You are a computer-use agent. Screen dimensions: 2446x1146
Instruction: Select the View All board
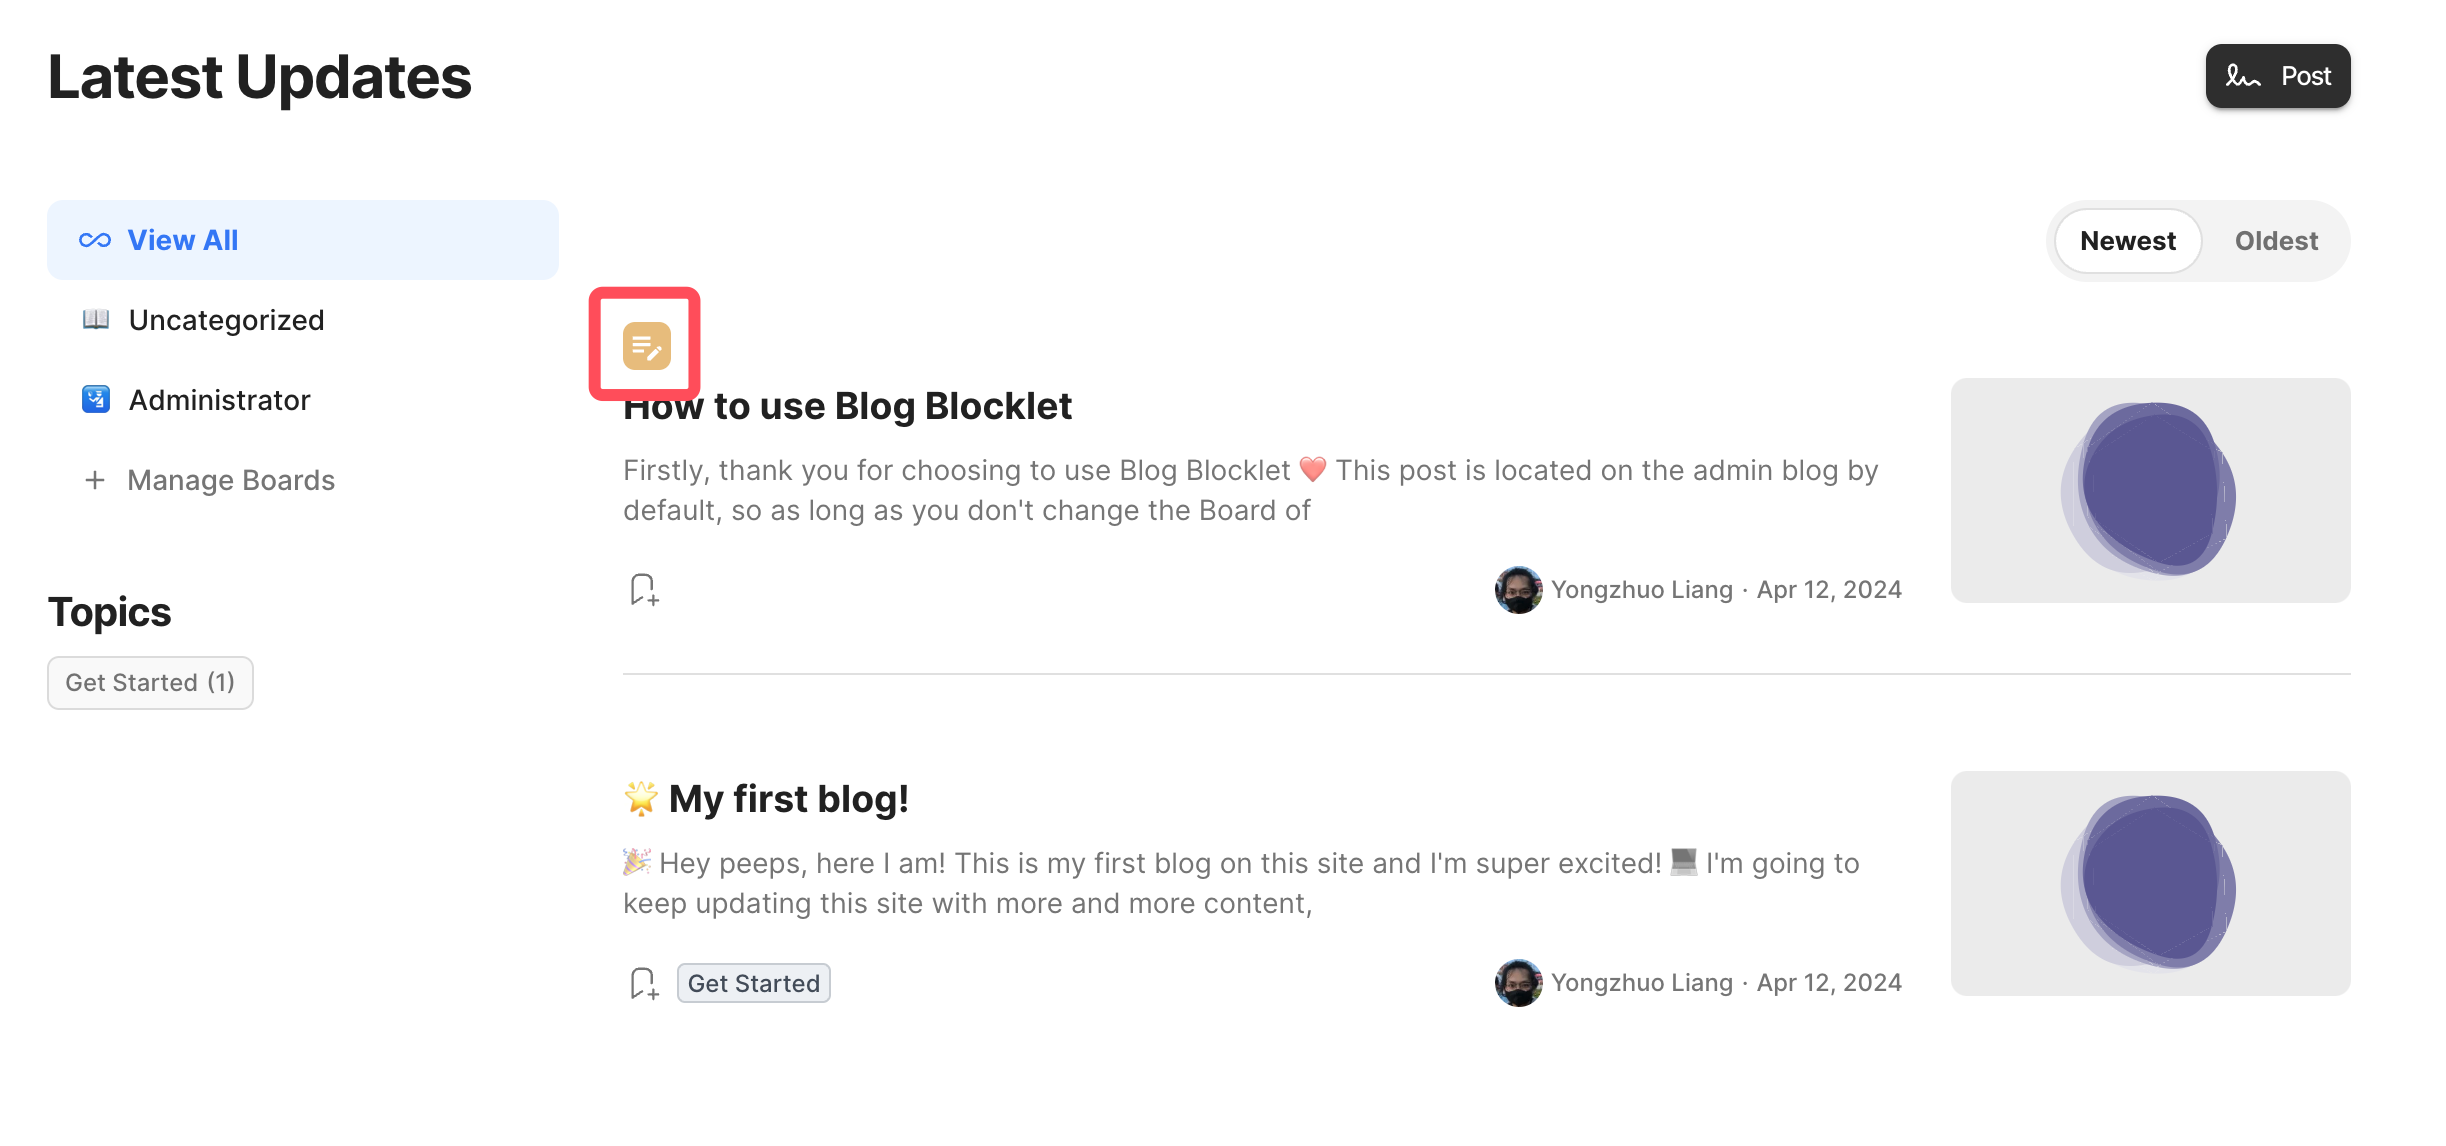pos(183,240)
